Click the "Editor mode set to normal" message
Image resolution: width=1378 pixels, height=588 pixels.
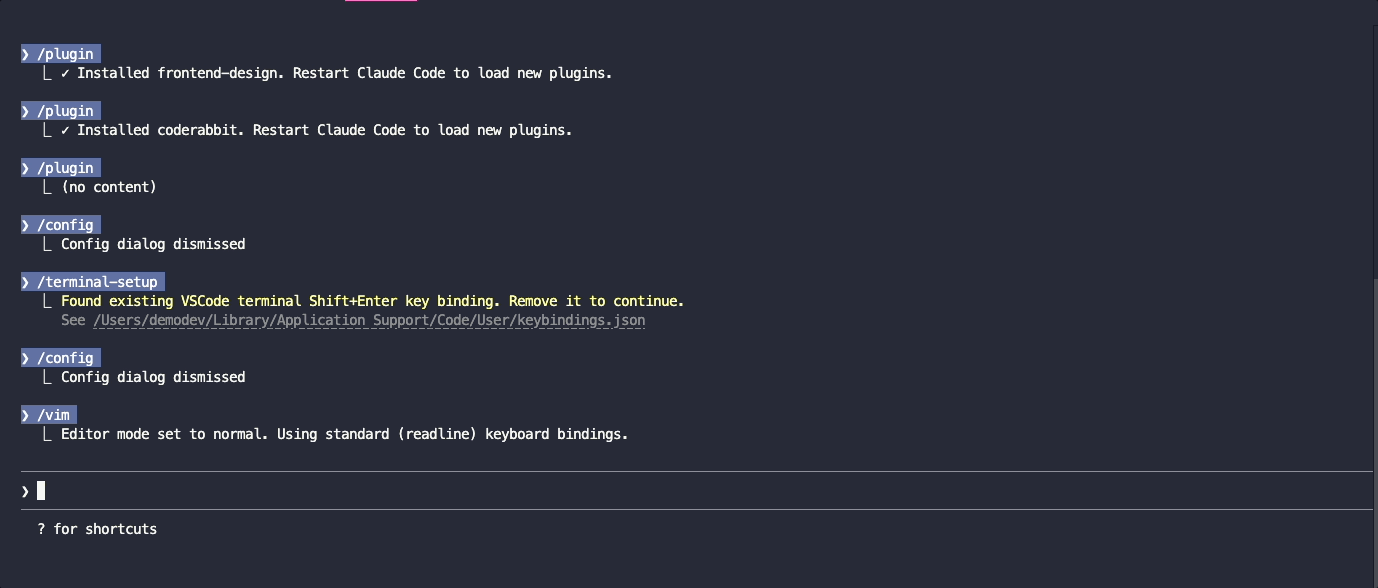(344, 434)
